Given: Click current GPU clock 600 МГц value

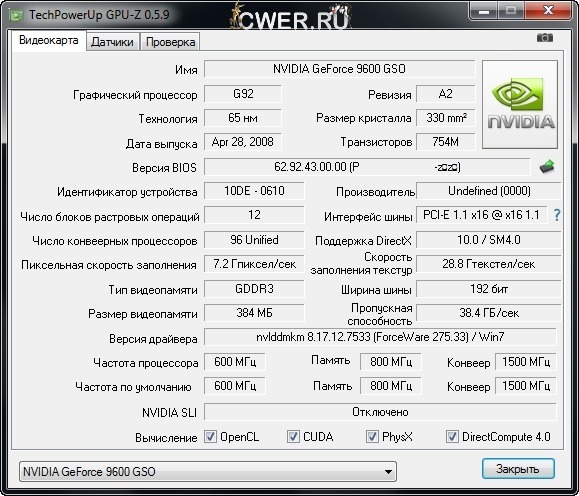Looking at the screenshot, I should coord(235,362).
